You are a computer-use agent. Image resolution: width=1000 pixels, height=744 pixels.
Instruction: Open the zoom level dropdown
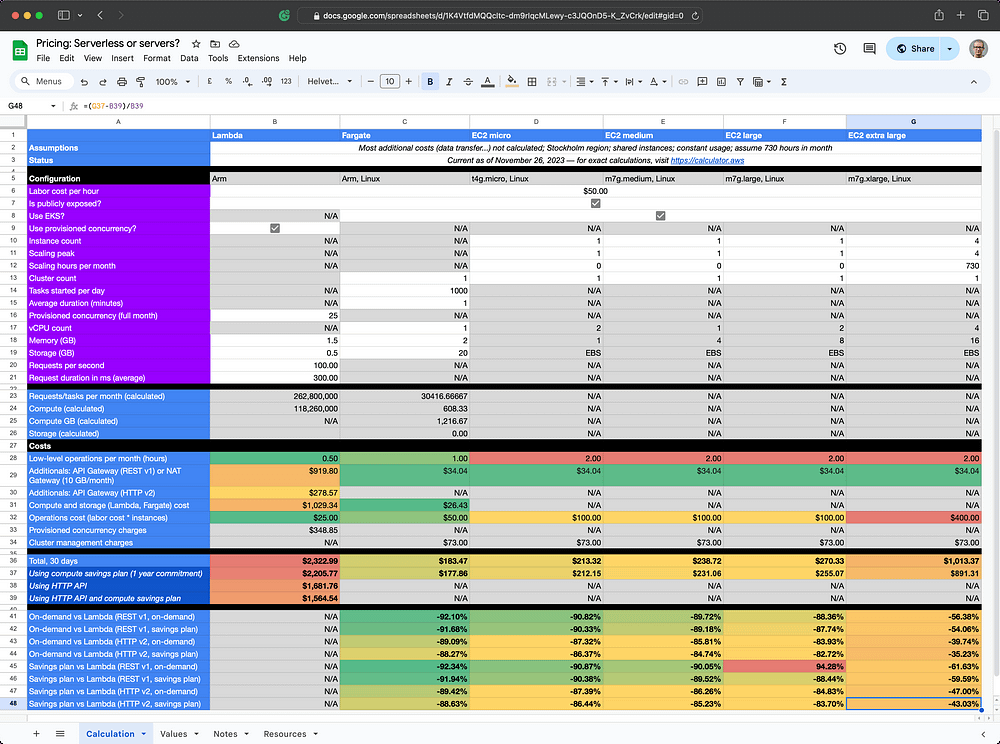pos(173,82)
